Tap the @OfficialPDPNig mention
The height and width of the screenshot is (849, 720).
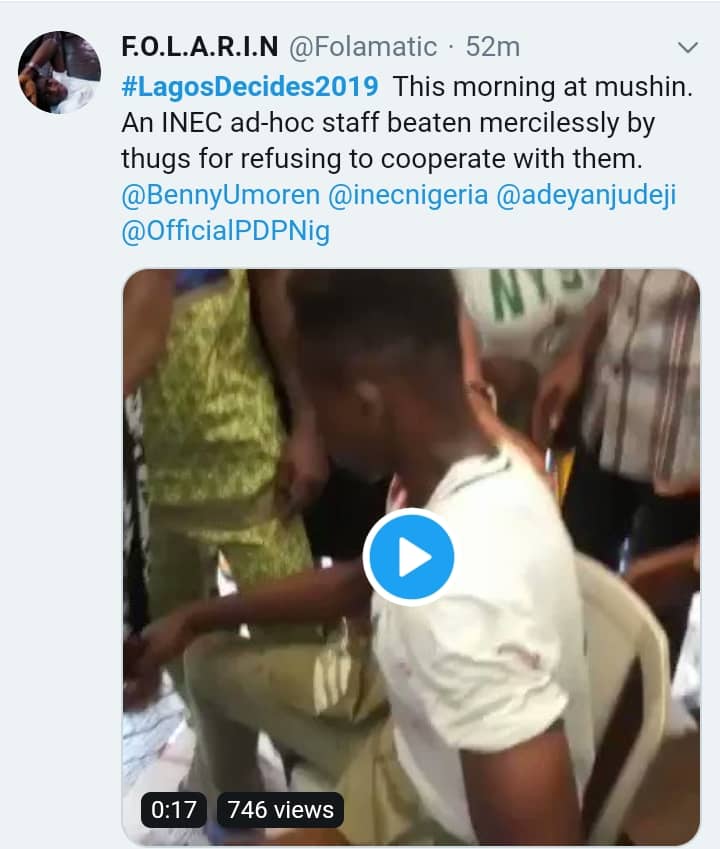pyautogui.click(x=225, y=232)
